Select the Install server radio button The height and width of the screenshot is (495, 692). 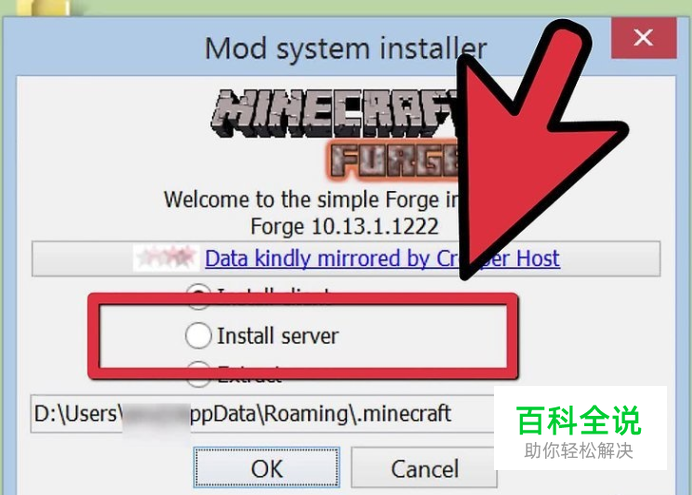click(x=198, y=335)
